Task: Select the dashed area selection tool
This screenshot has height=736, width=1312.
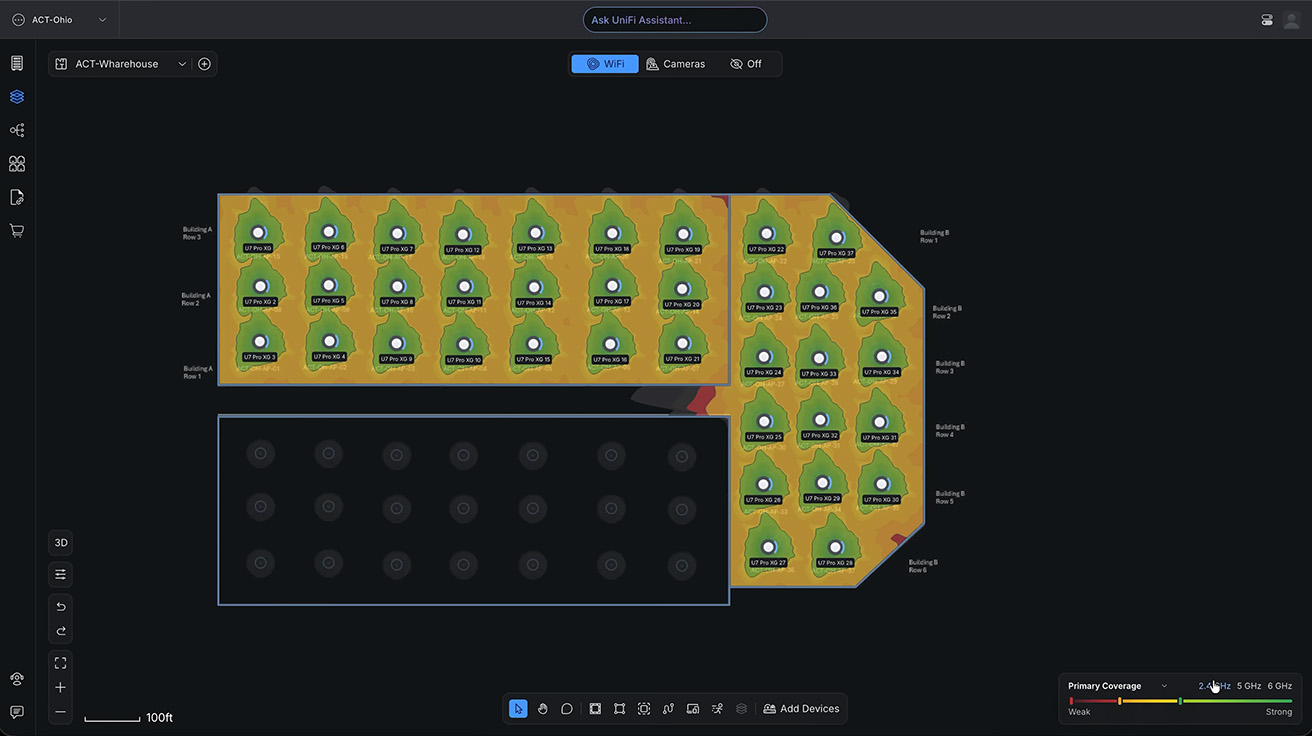Action: coord(644,708)
